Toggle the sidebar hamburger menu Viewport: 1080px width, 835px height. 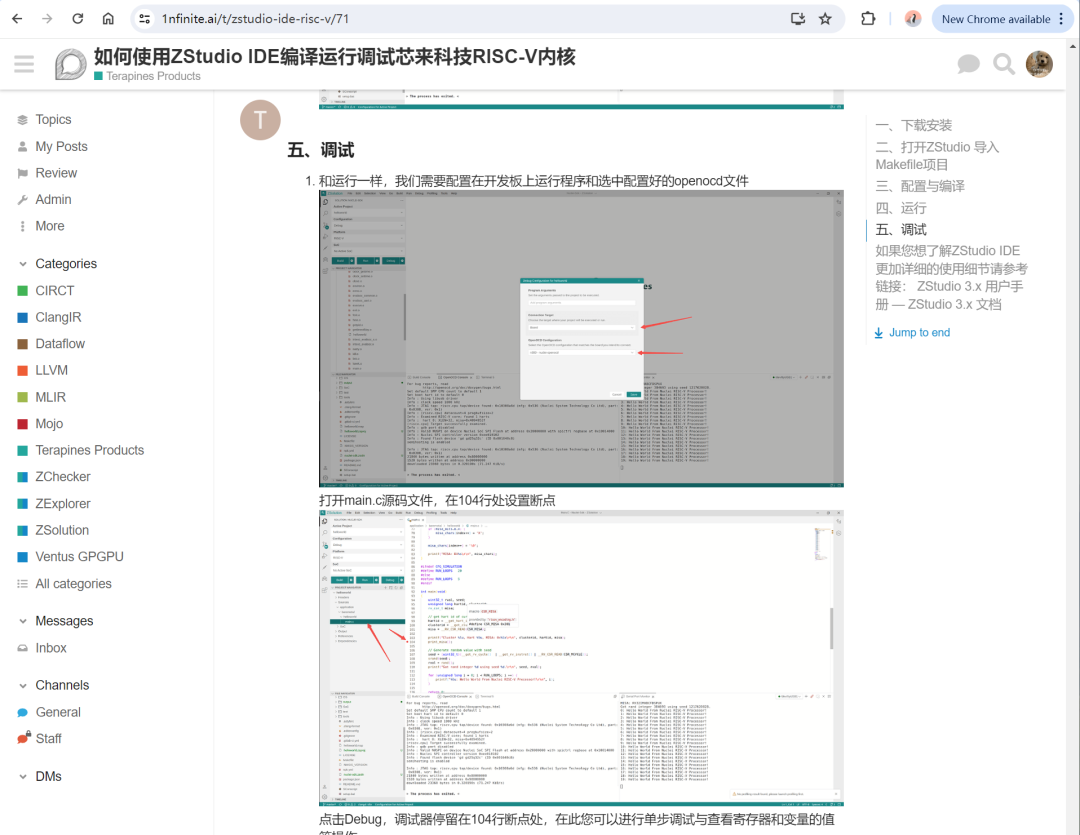pyautogui.click(x=24, y=64)
